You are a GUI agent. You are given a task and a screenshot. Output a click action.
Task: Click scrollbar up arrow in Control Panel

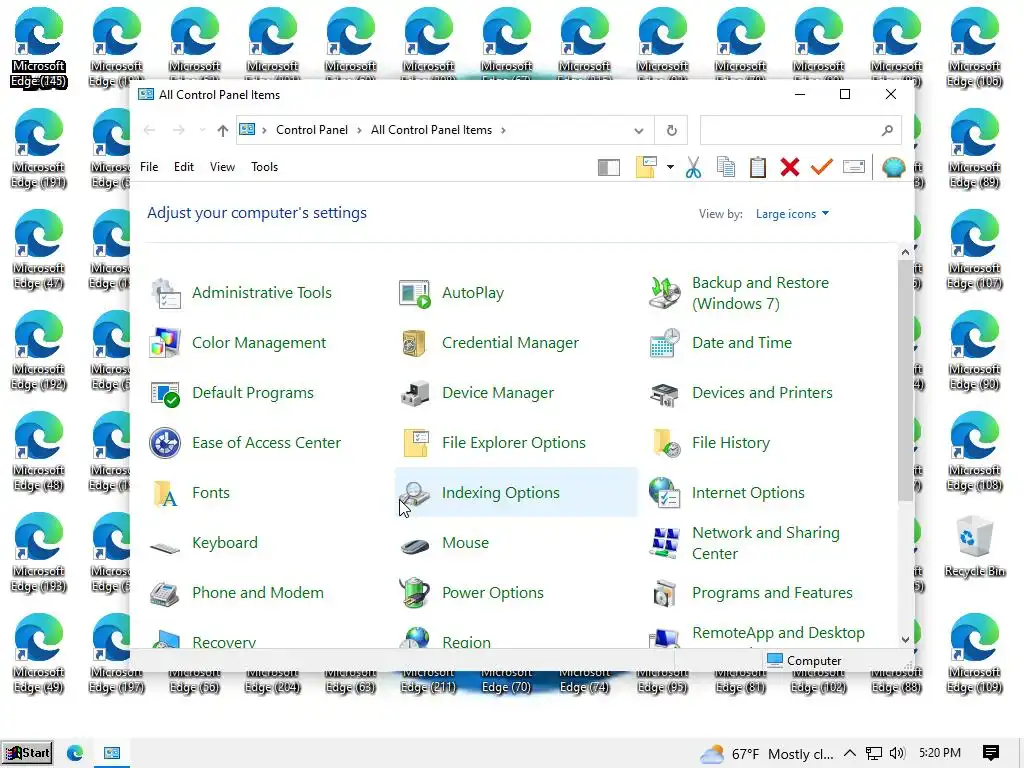905,252
